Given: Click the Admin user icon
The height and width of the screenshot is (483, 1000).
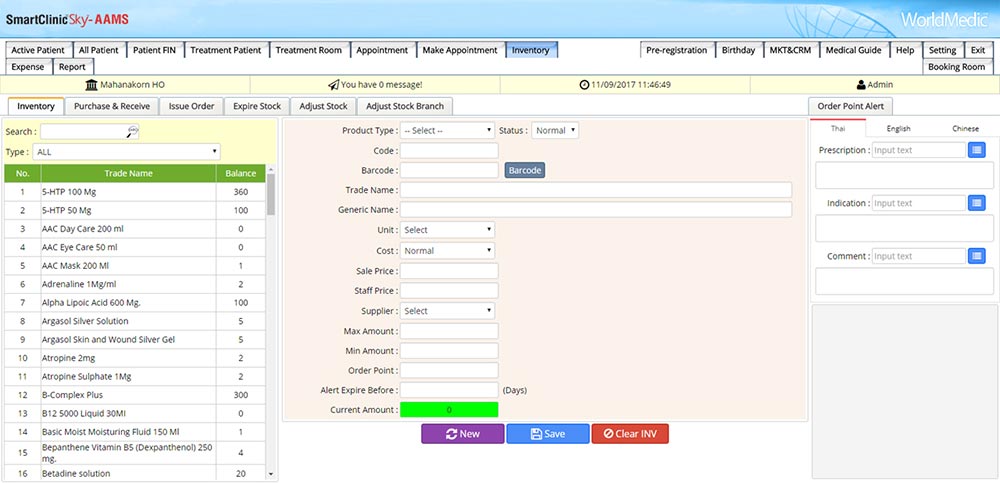Looking at the screenshot, I should pyautogui.click(x=861, y=85).
